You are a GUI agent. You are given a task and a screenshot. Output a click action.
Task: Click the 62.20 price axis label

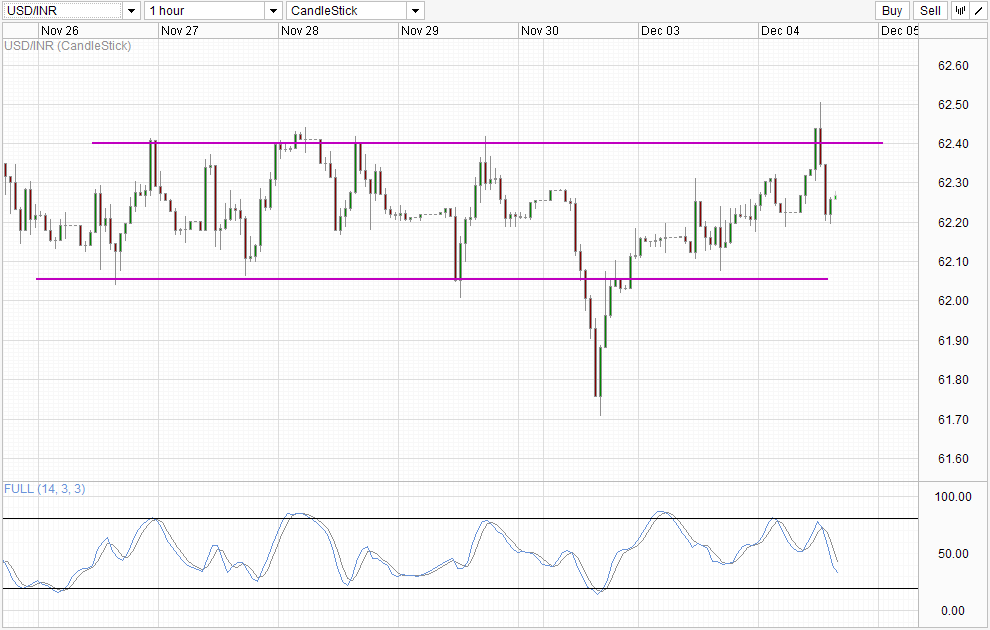953,223
